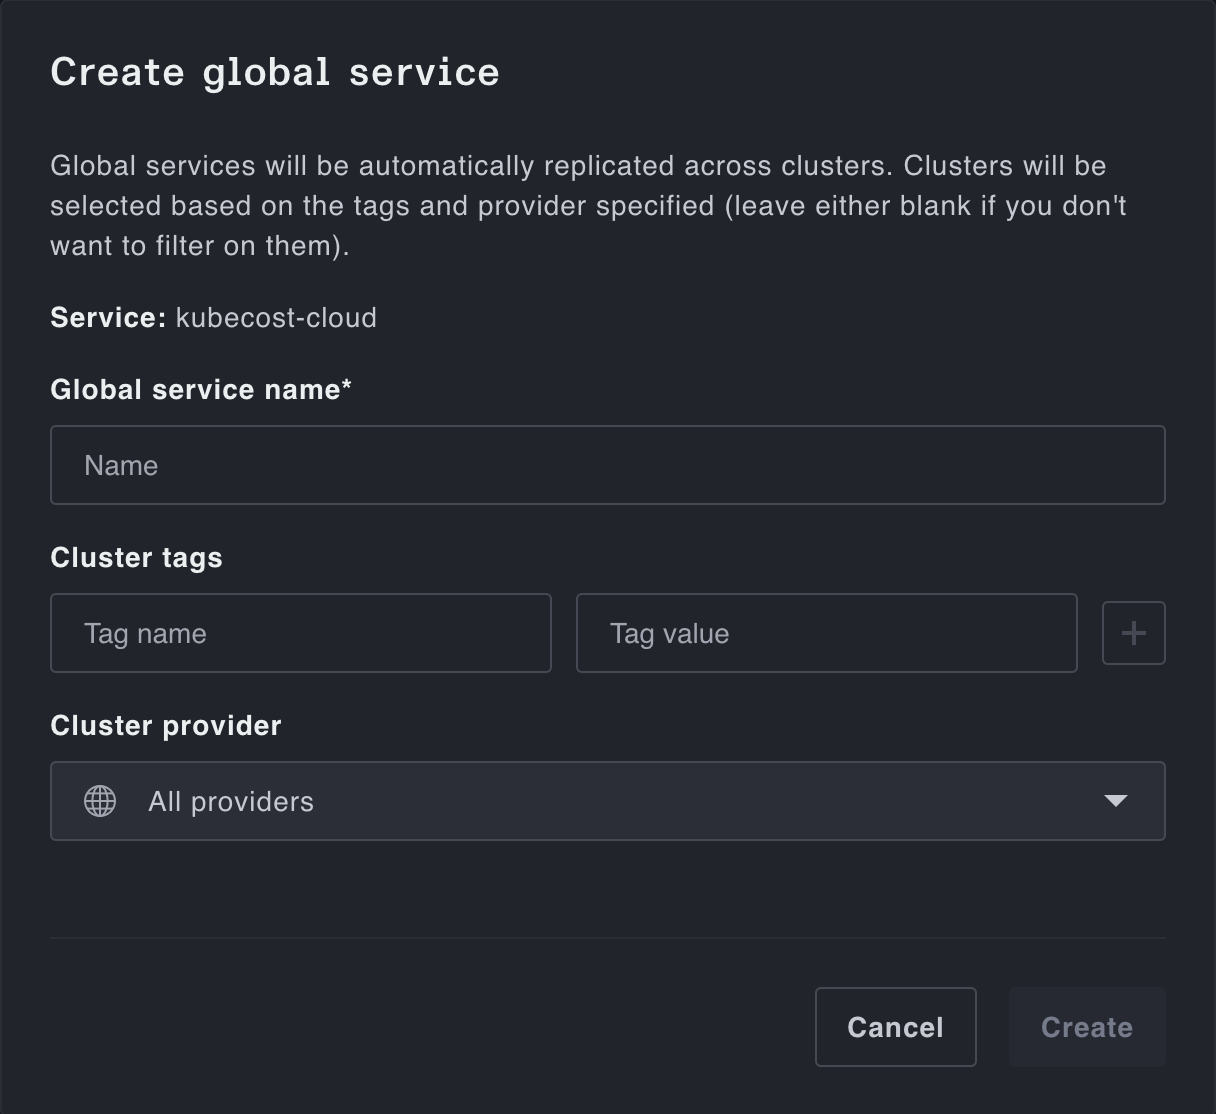Click the Create button
The image size is (1216, 1114).
pyautogui.click(x=1086, y=1027)
